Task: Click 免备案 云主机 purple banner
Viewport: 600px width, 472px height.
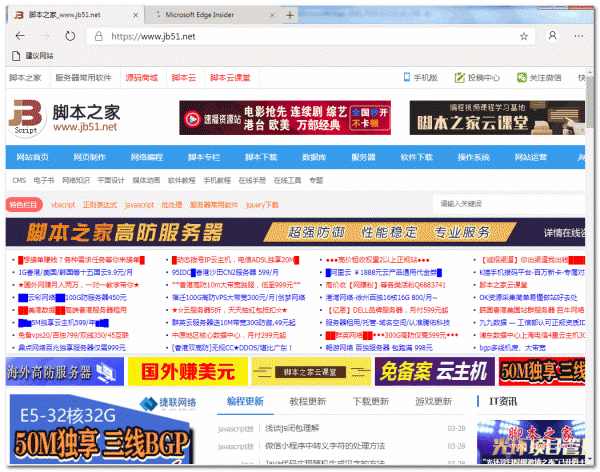Action: (435, 371)
